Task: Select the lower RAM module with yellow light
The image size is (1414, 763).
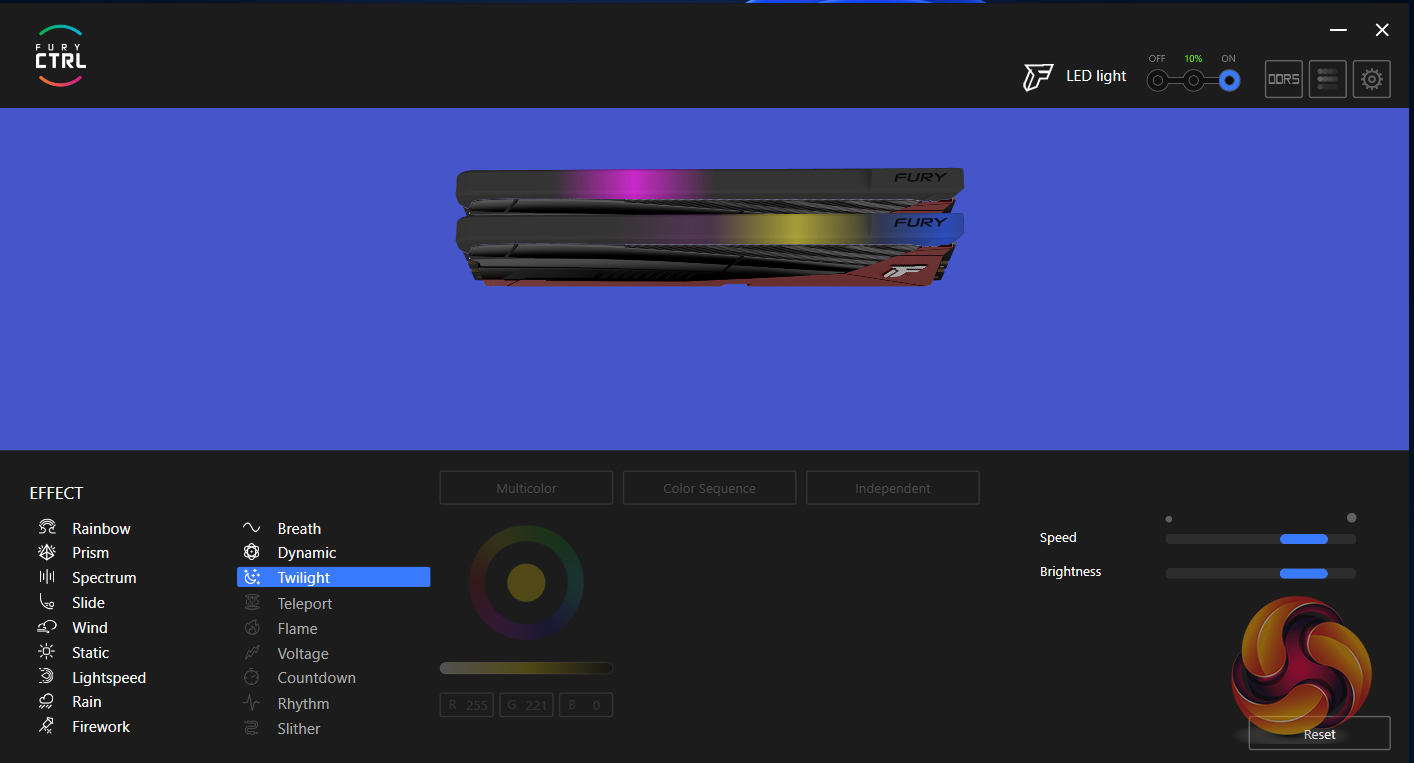Action: point(710,249)
